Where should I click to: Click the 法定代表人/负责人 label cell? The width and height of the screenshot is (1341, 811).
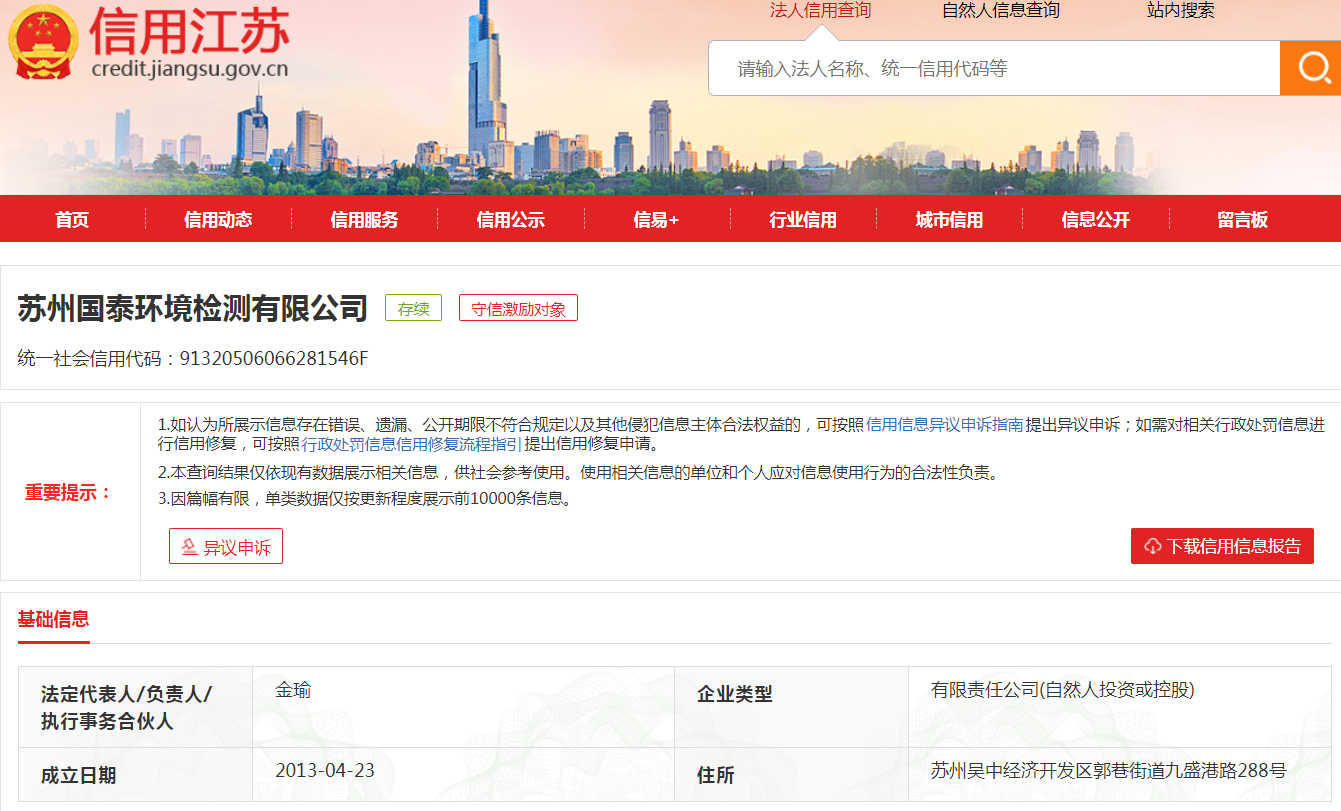coord(135,707)
